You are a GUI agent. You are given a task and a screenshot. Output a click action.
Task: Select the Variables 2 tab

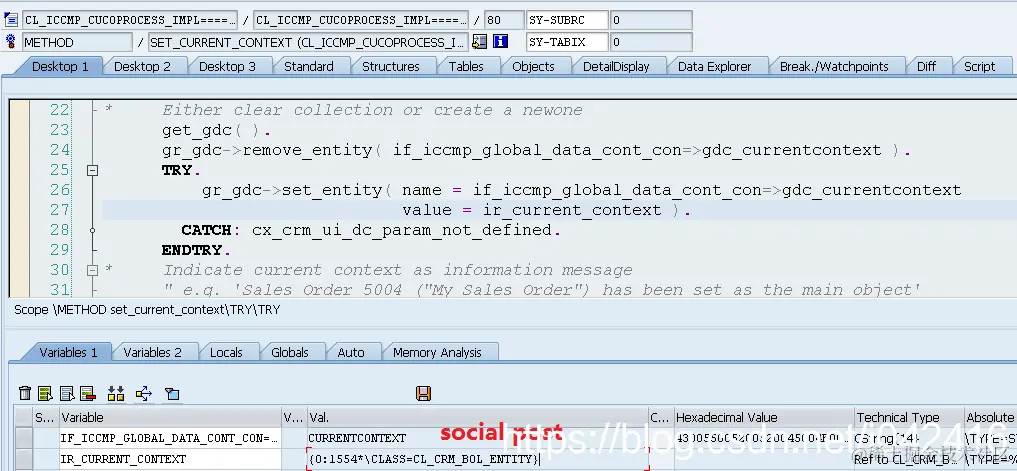pos(152,352)
